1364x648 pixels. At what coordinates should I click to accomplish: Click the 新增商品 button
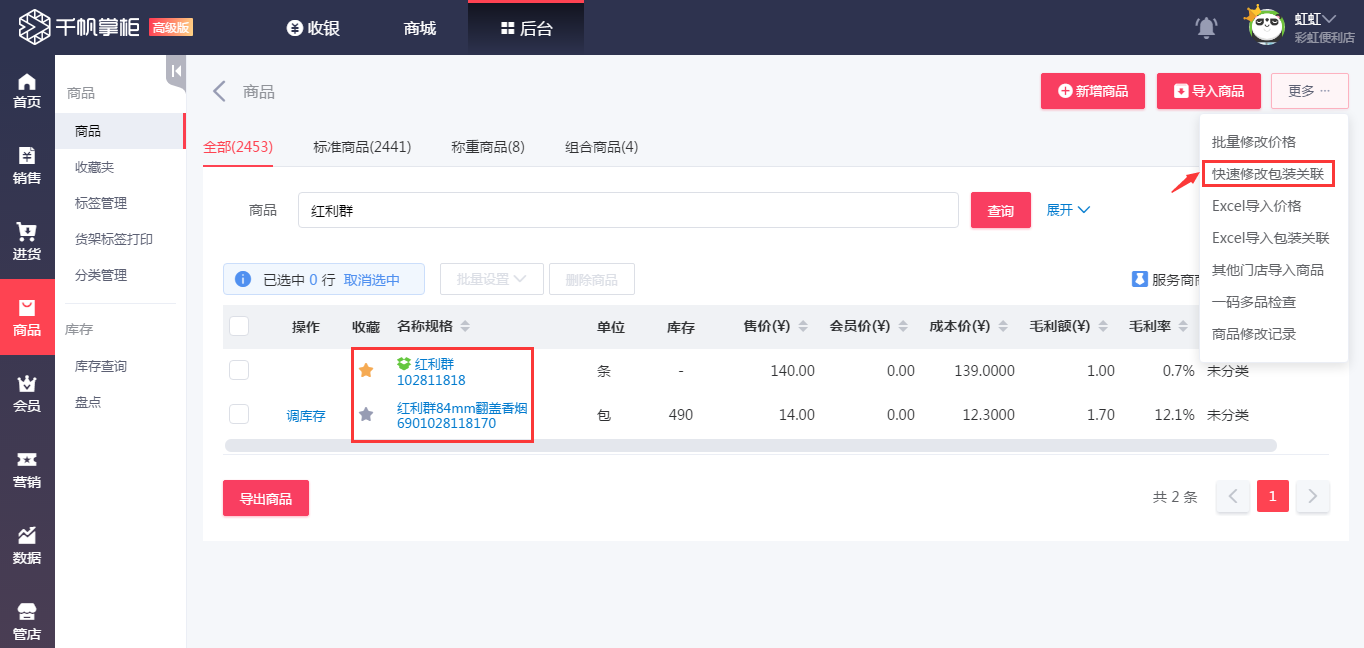pos(1092,90)
